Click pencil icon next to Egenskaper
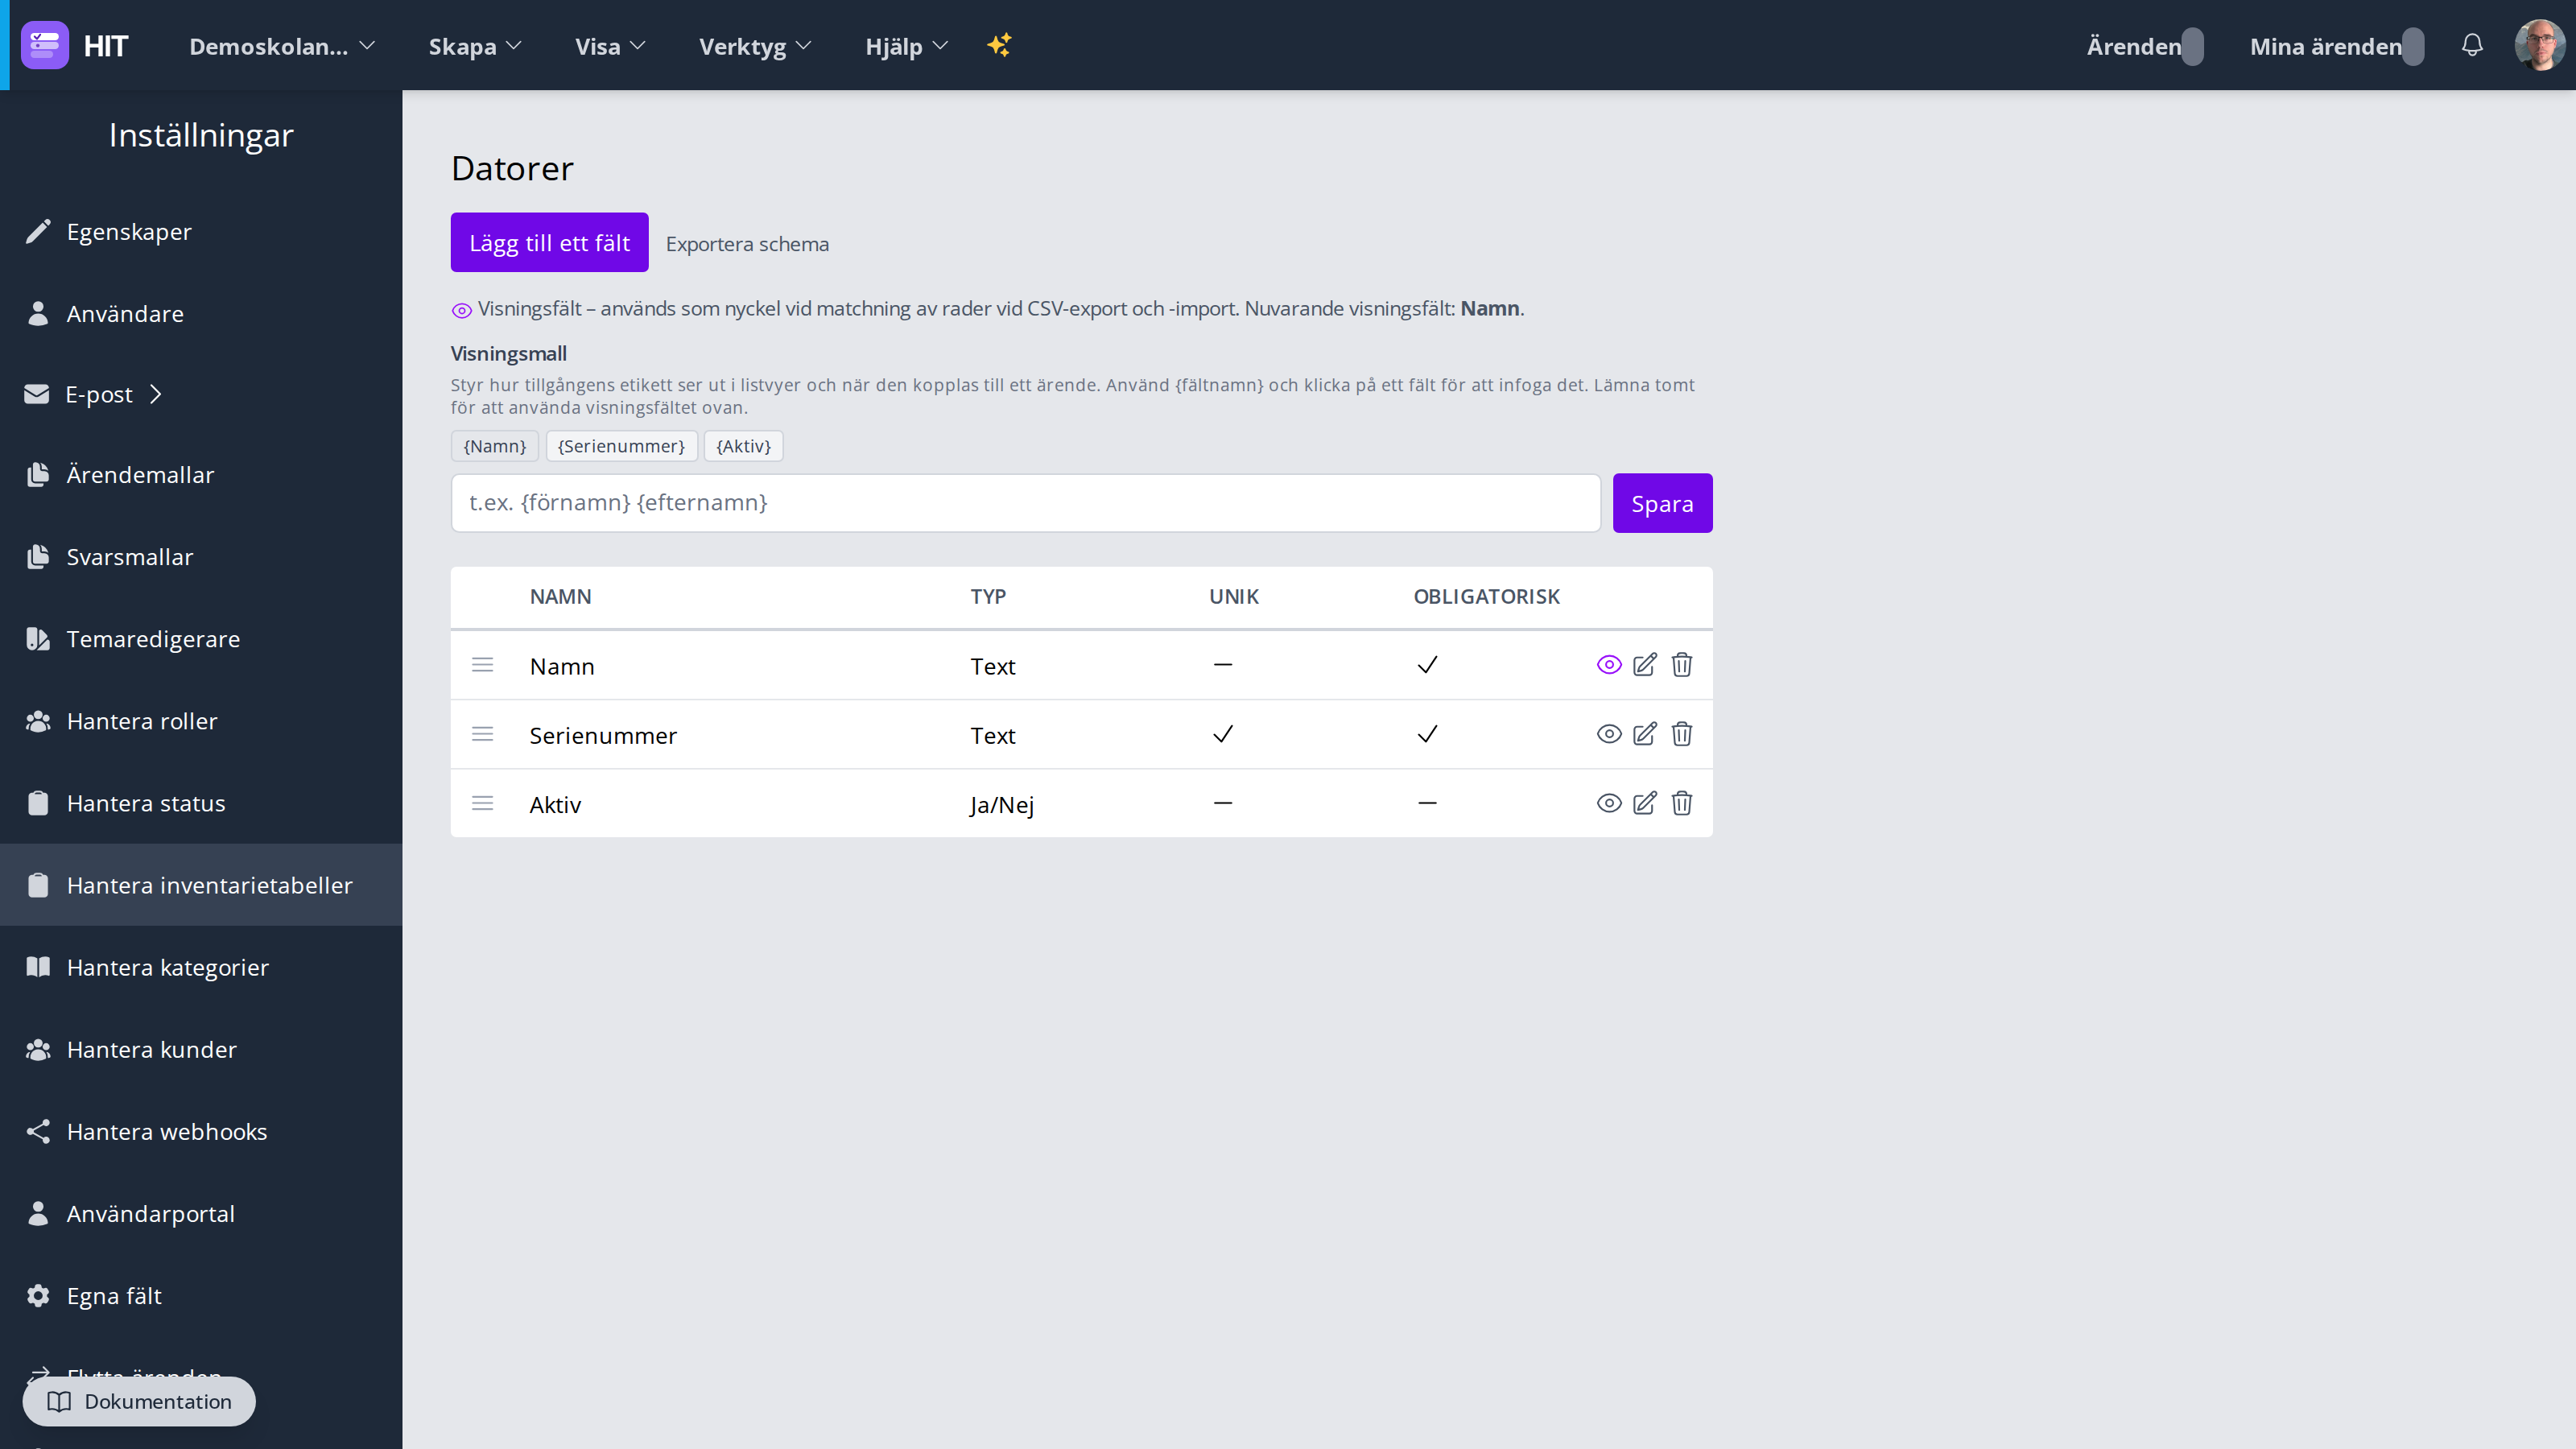The width and height of the screenshot is (2576, 1449). (38, 231)
